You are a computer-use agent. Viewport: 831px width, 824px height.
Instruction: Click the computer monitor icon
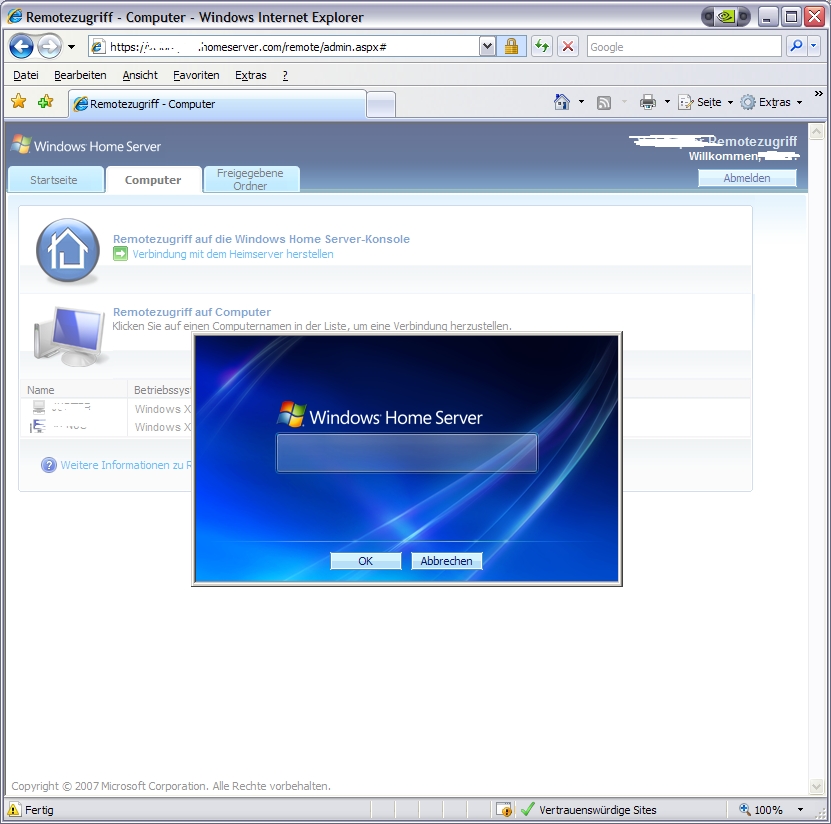69,336
